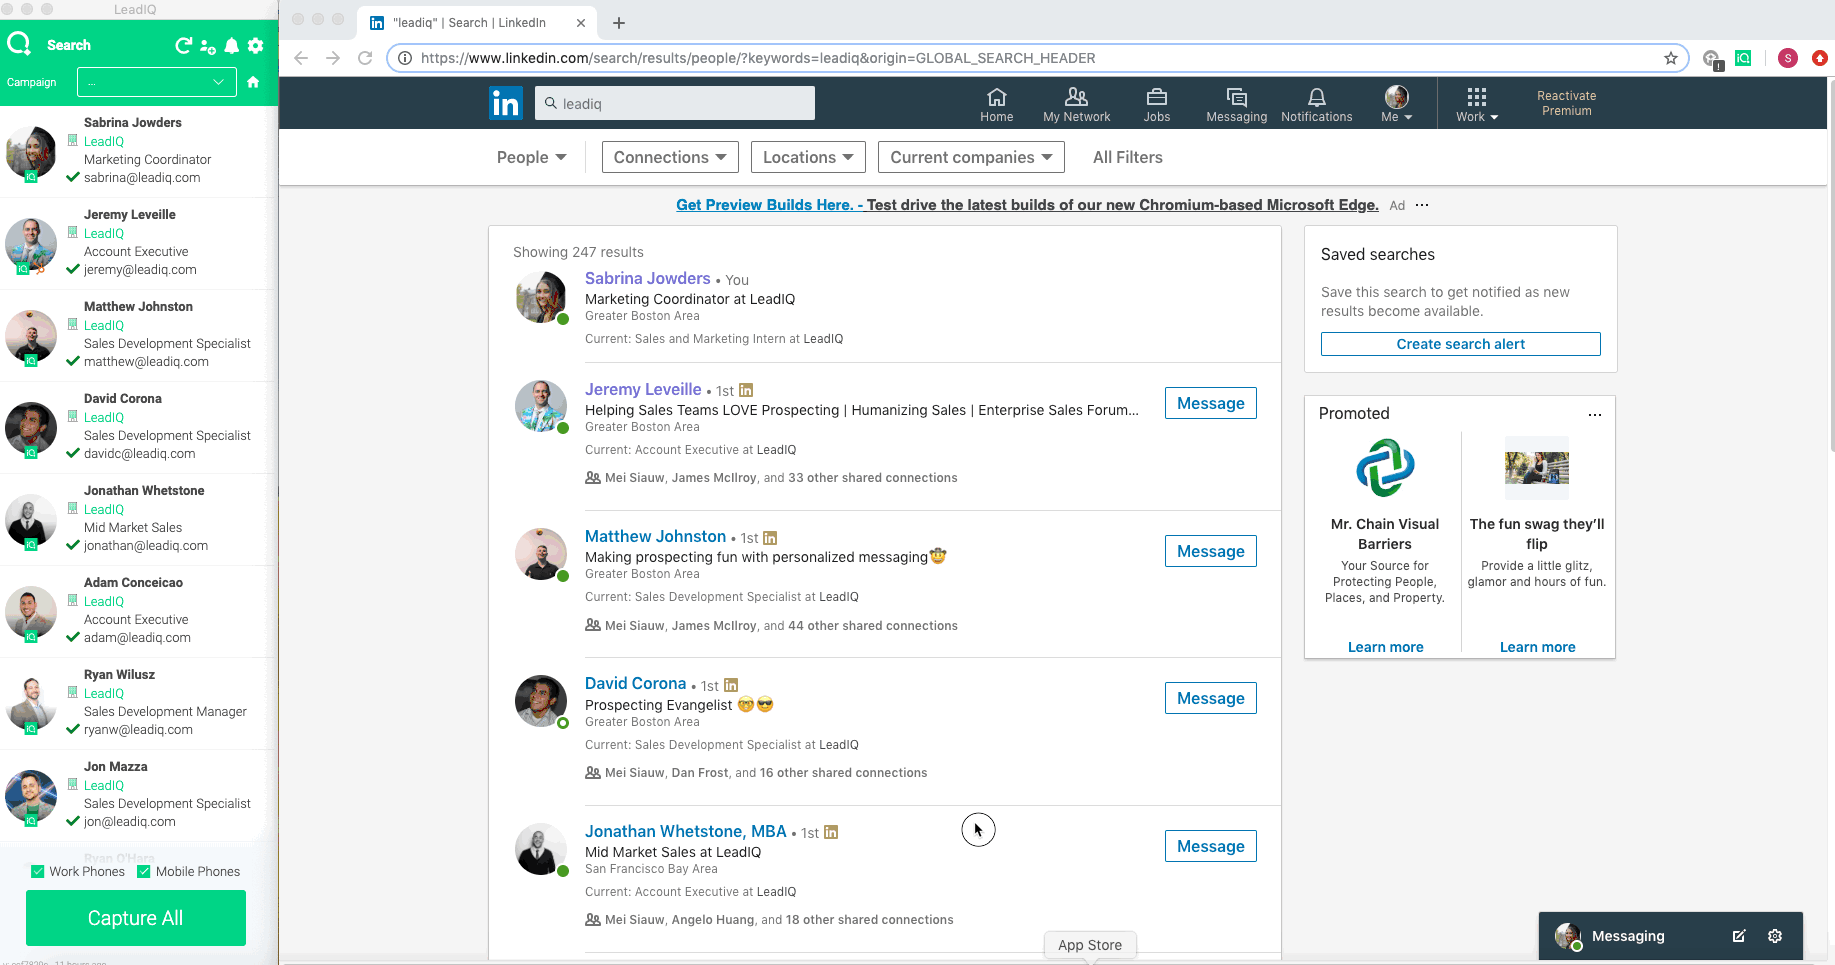This screenshot has width=1835, height=965.
Task: Open Get Preview Builds ad link
Action: click(1027, 205)
